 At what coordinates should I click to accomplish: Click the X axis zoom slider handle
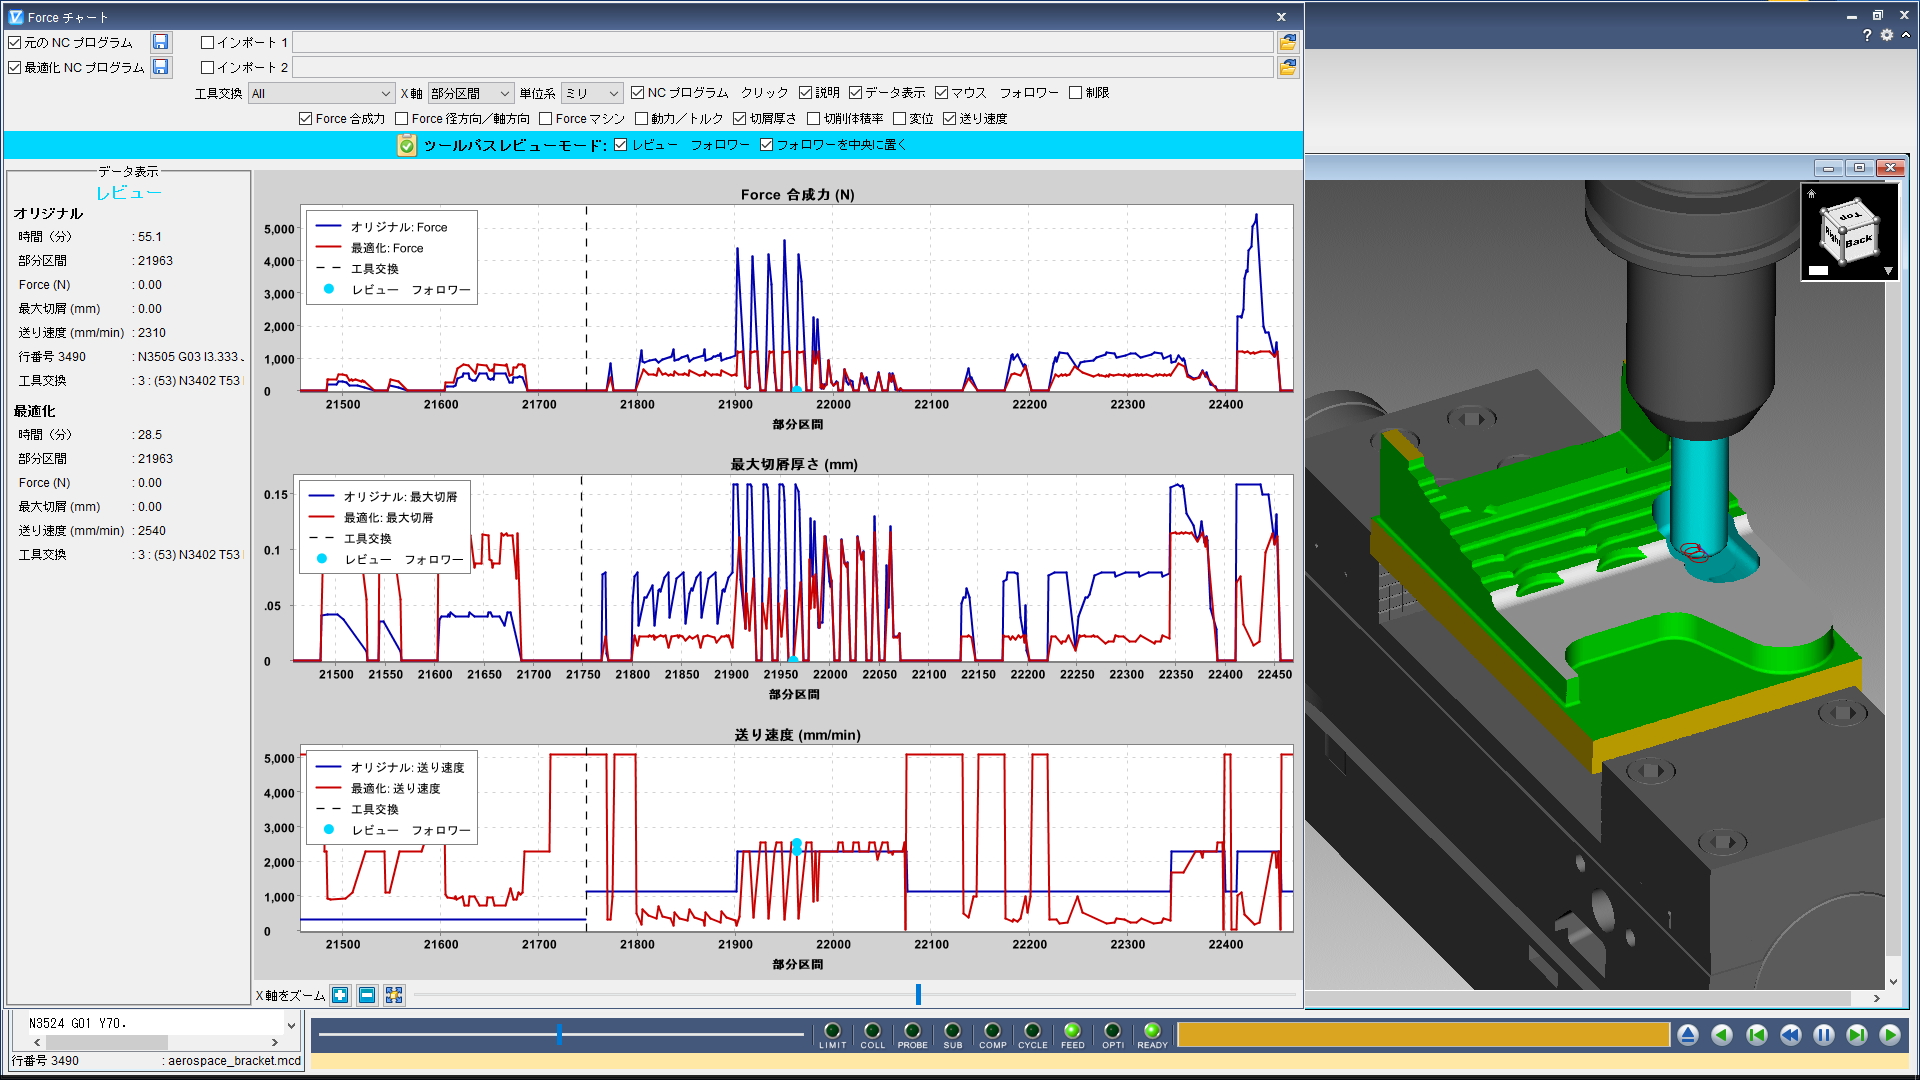click(x=918, y=994)
